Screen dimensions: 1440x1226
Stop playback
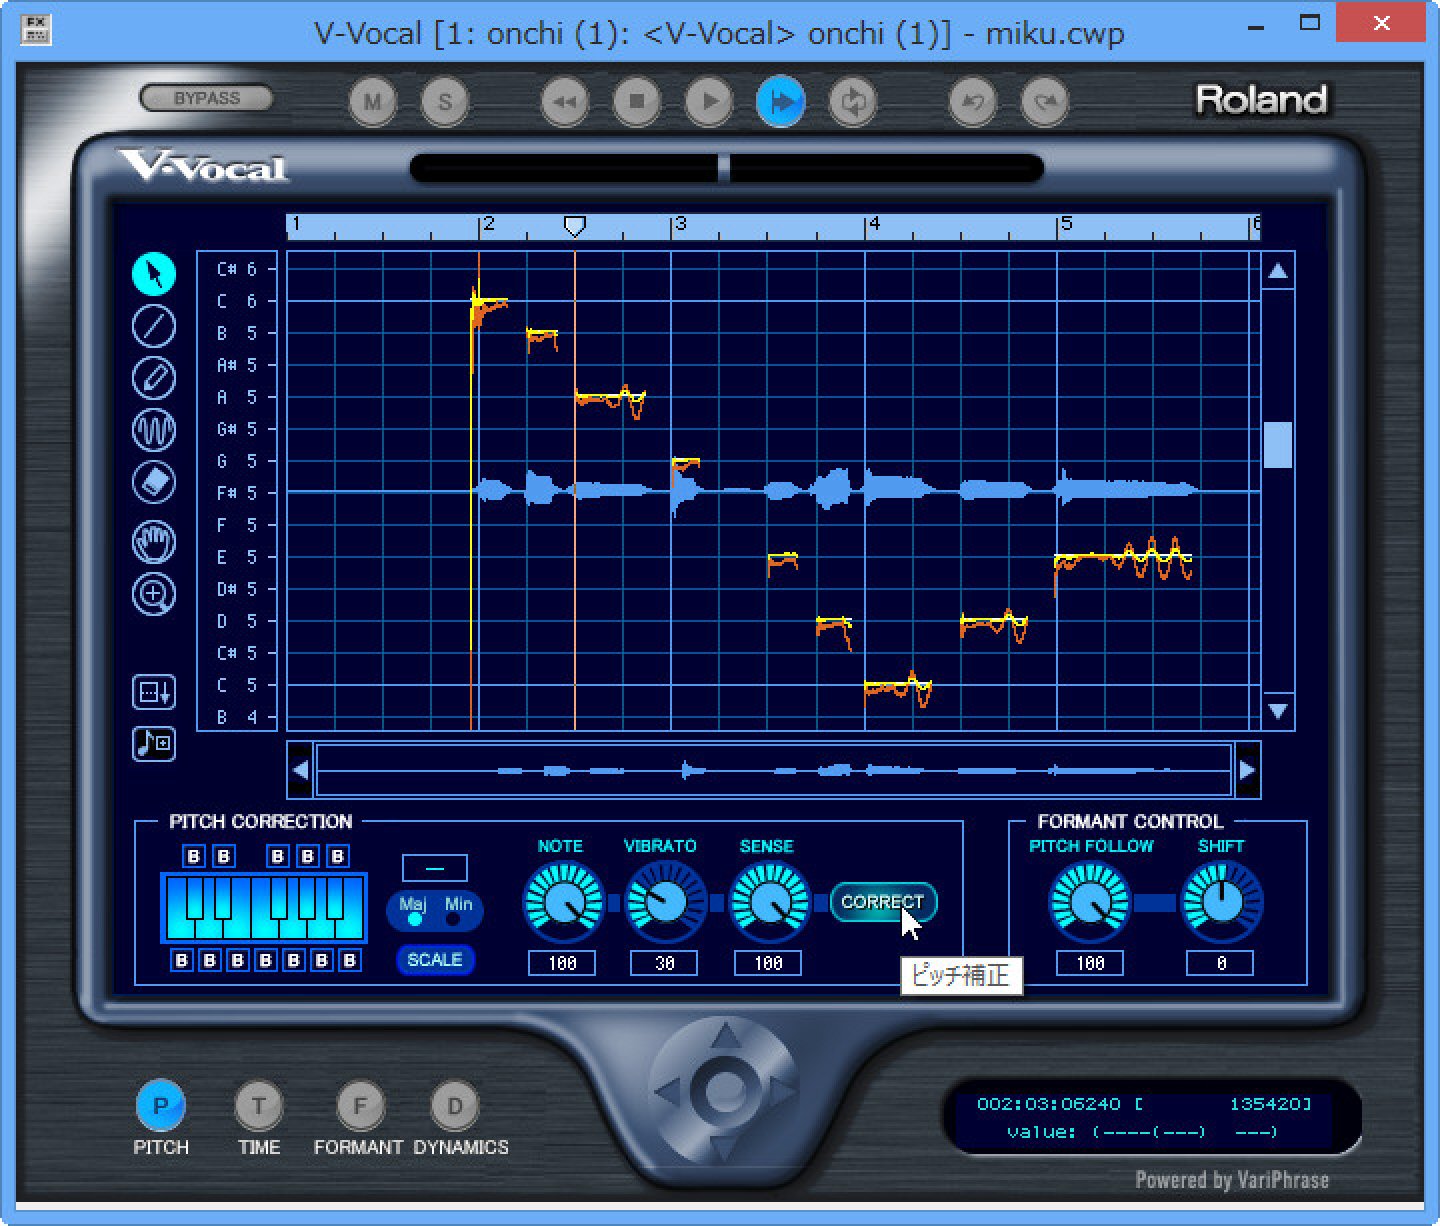pyautogui.click(x=637, y=102)
